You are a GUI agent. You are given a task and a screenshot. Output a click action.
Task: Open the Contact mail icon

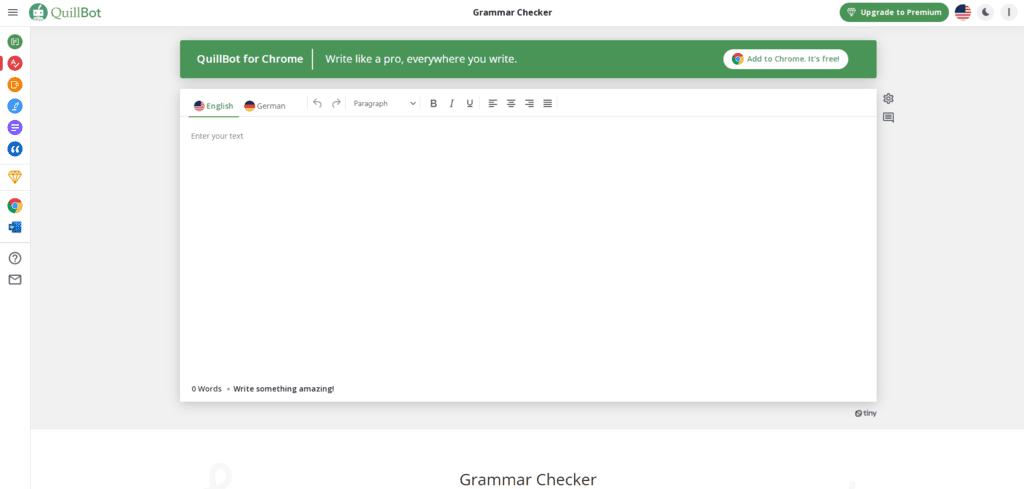(x=14, y=279)
